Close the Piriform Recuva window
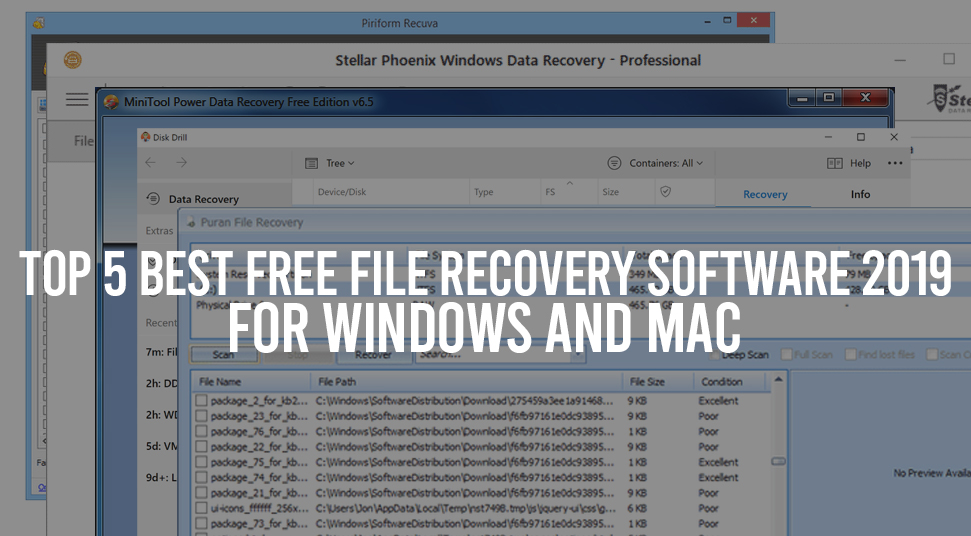The image size is (971, 536). coord(754,20)
